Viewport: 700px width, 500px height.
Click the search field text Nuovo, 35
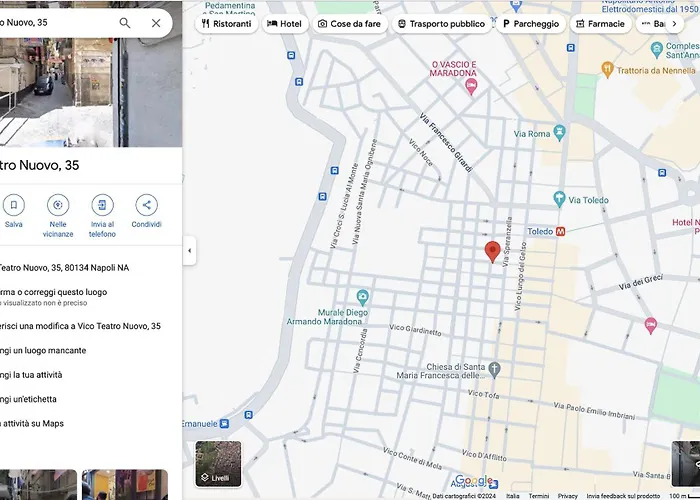(24, 22)
